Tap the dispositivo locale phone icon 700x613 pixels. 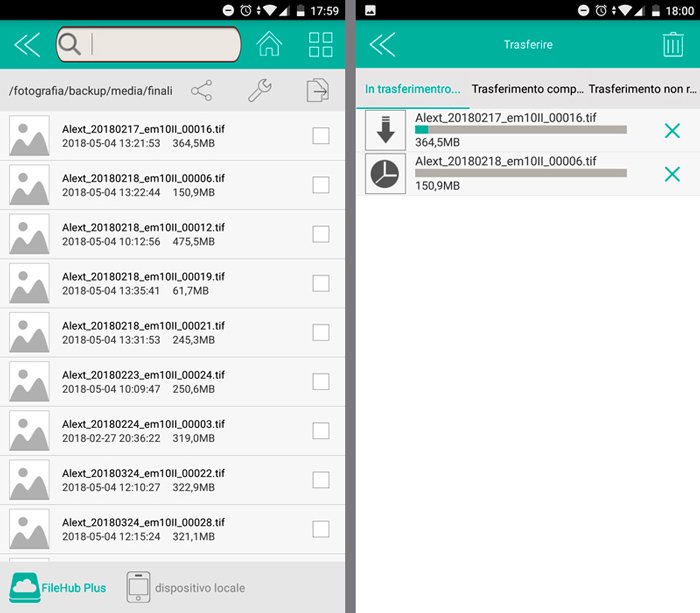coord(138,587)
